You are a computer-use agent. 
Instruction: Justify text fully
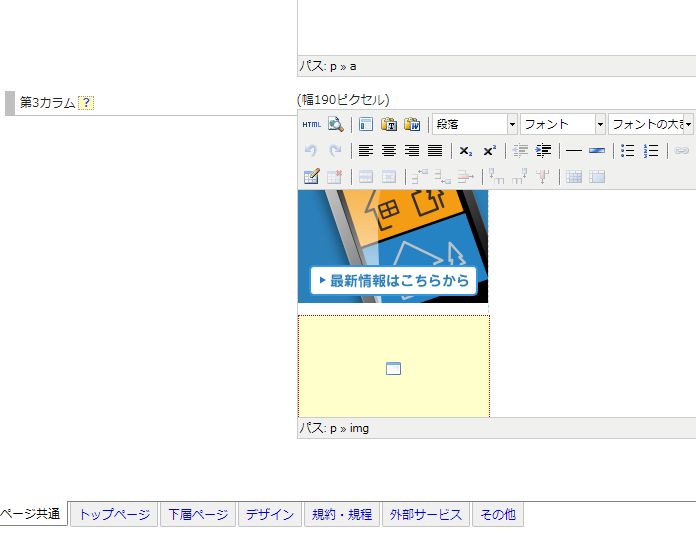pos(435,151)
